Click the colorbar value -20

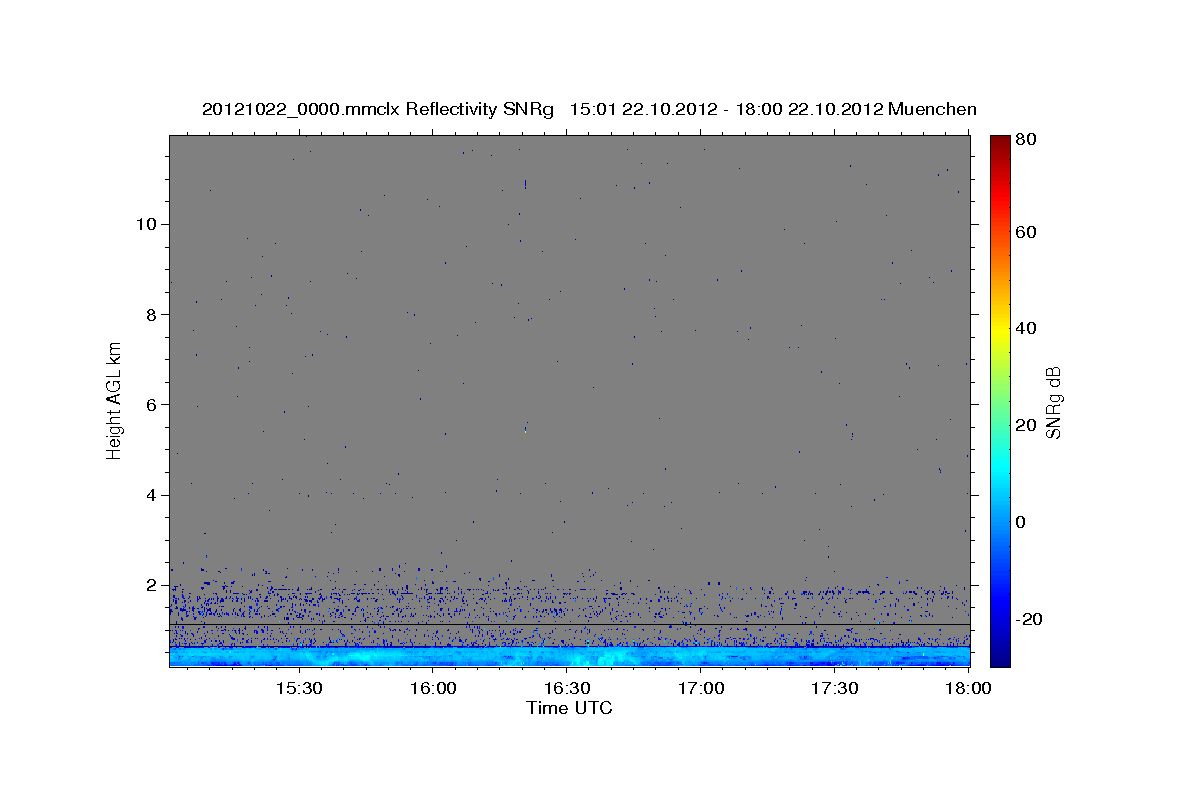click(x=1028, y=619)
